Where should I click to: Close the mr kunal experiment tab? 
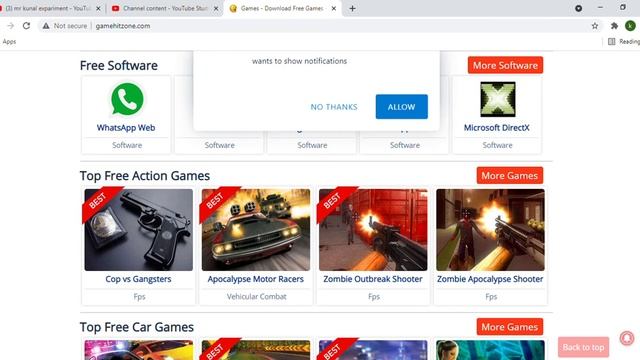[x=98, y=8]
